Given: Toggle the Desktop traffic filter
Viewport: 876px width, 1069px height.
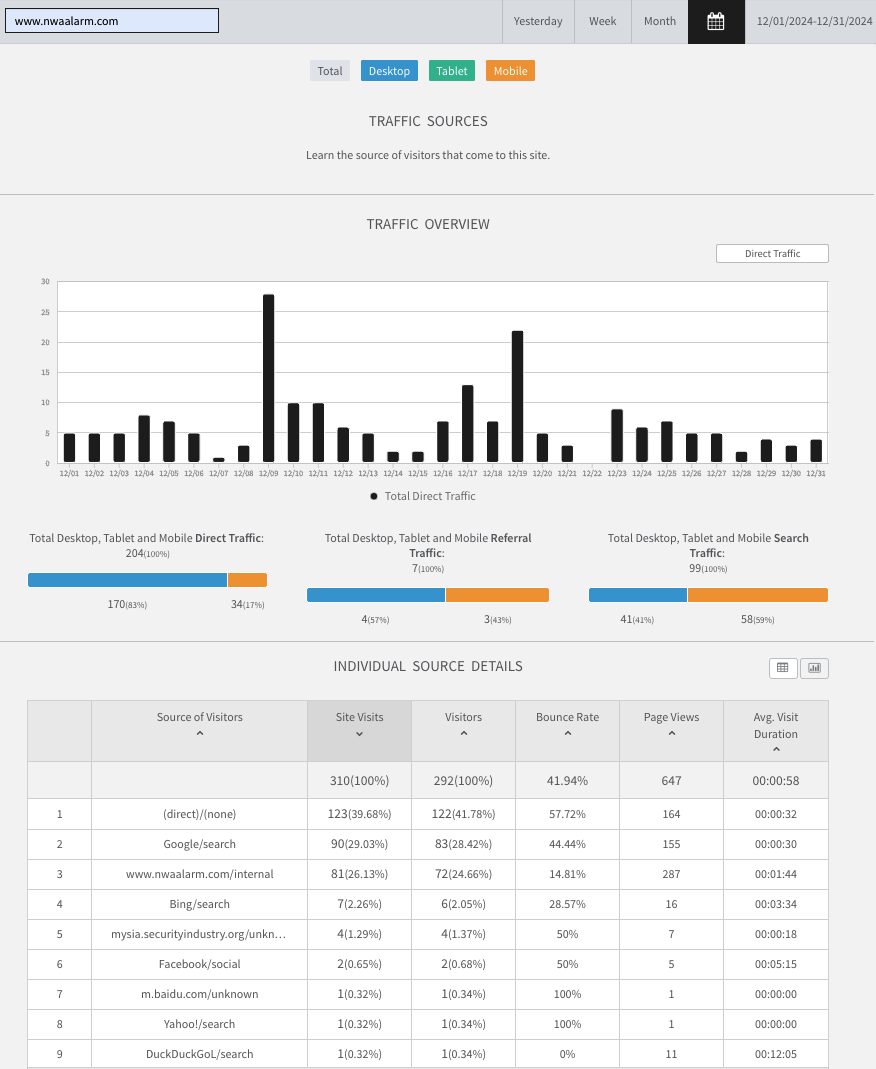Looking at the screenshot, I should (x=389, y=71).
